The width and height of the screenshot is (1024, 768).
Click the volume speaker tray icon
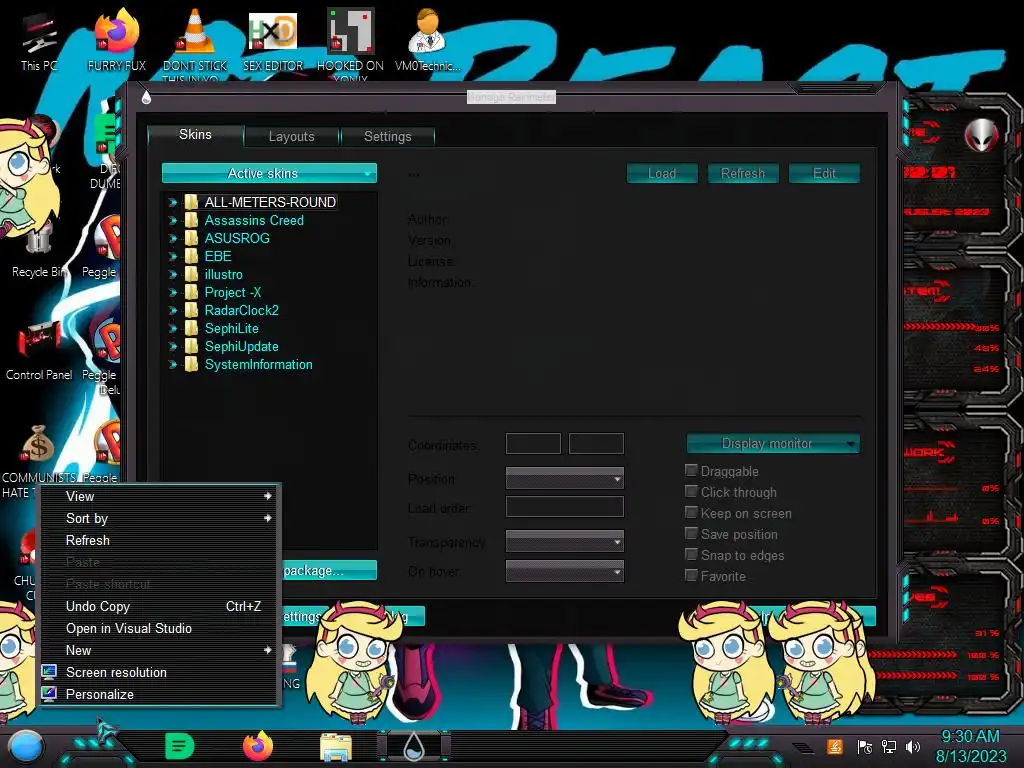pos(913,746)
